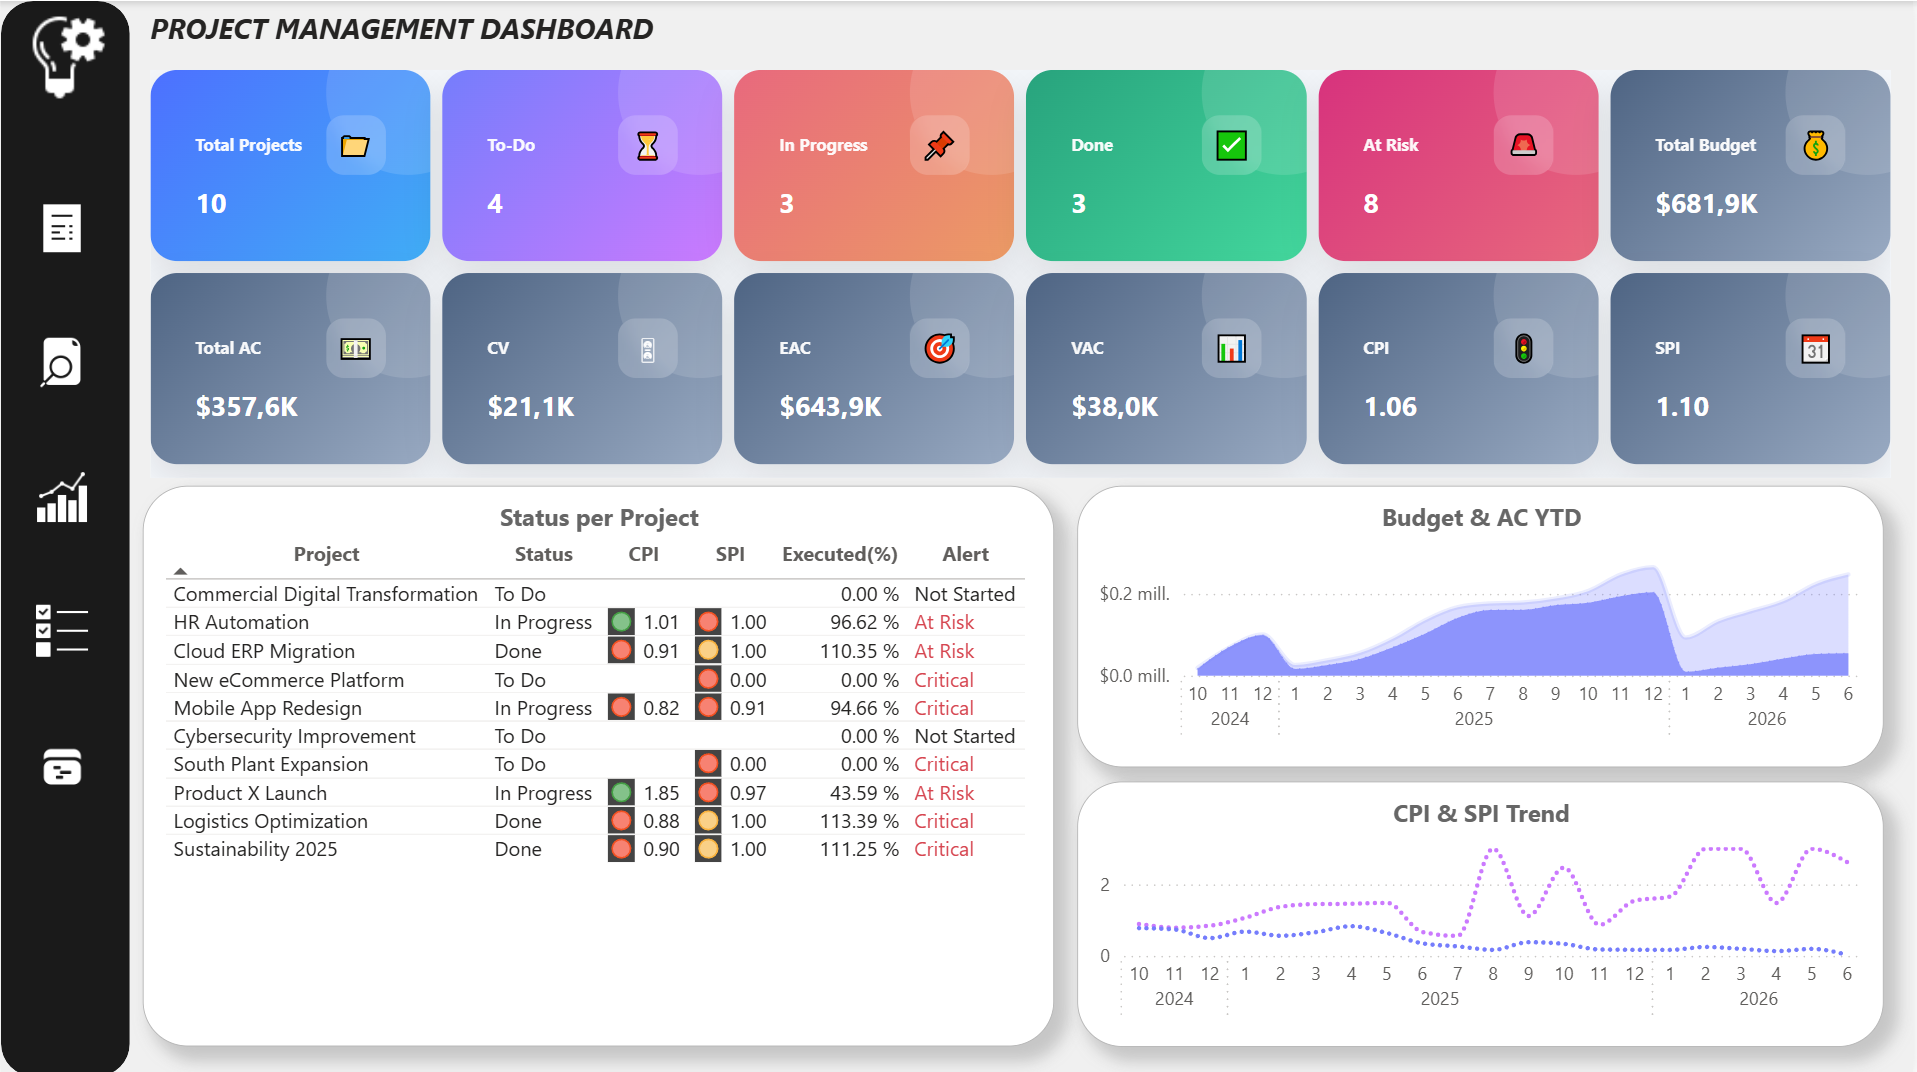Select the At Risk card value 8

[1371, 204]
